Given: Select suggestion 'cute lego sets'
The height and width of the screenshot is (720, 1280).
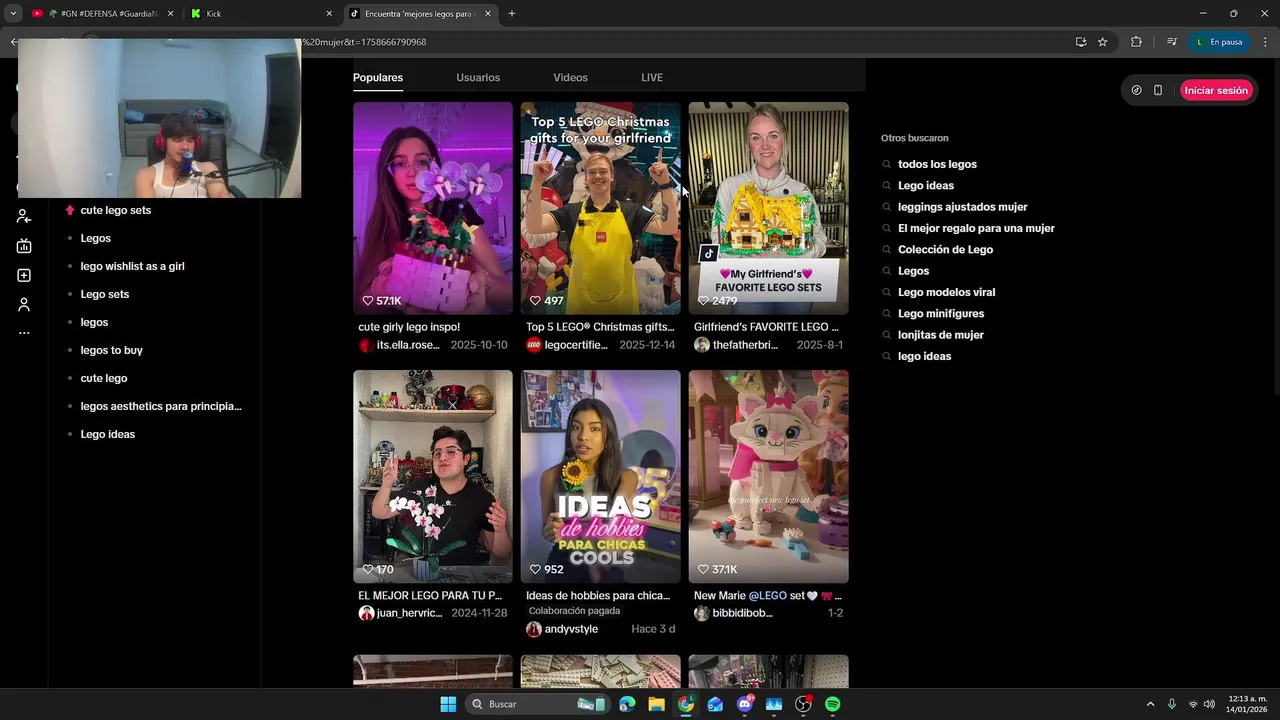Looking at the screenshot, I should (x=116, y=210).
